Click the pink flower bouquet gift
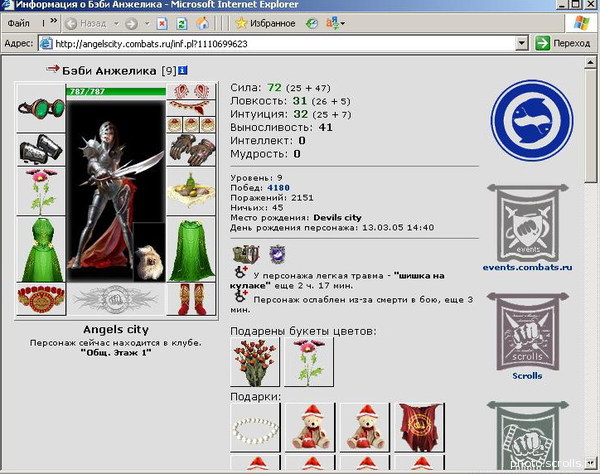This screenshot has height=474, width=600. click(309, 362)
